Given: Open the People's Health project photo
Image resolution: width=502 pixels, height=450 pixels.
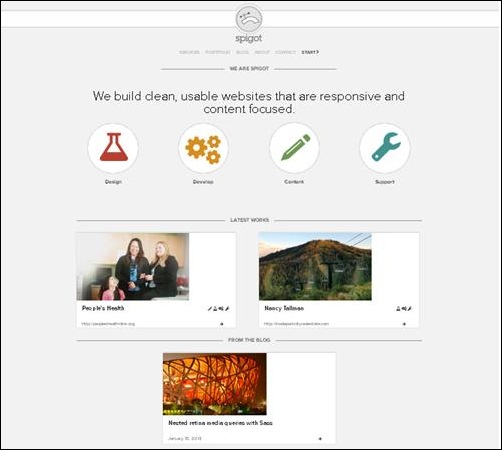Looking at the screenshot, I should coord(133,267).
